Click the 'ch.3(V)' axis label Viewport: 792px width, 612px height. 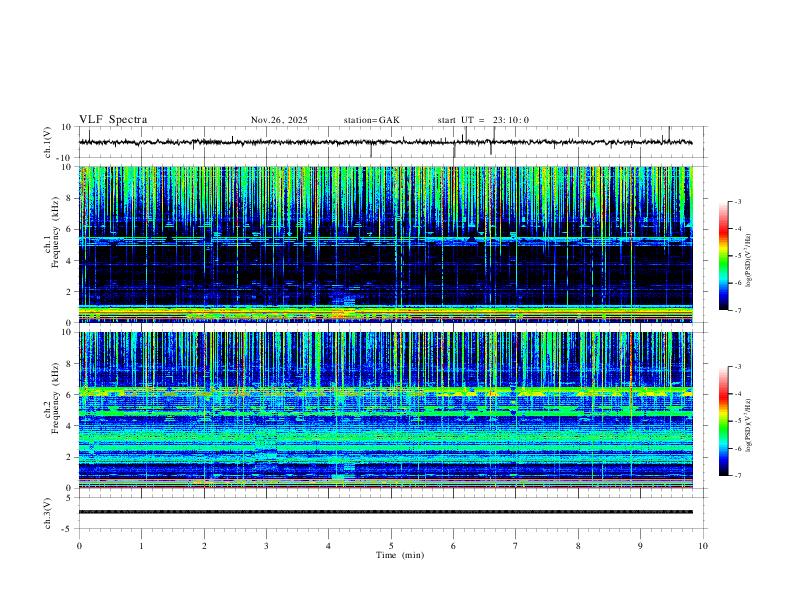tap(48, 513)
